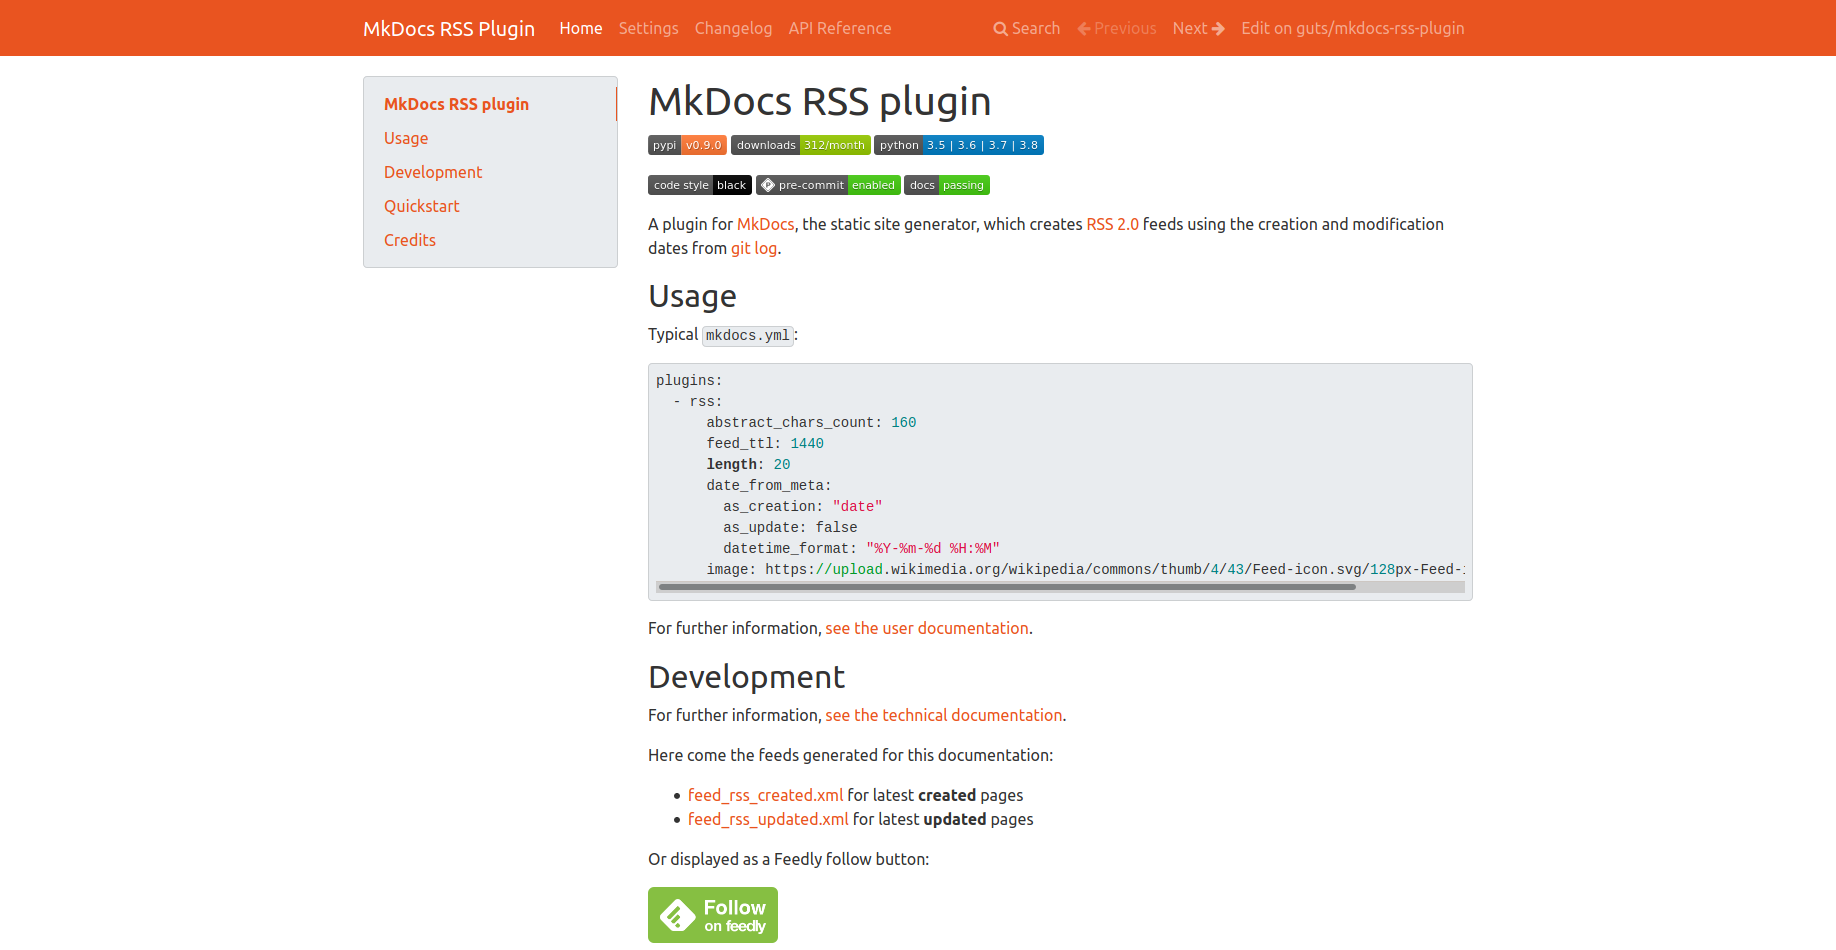The width and height of the screenshot is (1836, 950).
Task: Open the Settings nav item
Action: point(648,28)
